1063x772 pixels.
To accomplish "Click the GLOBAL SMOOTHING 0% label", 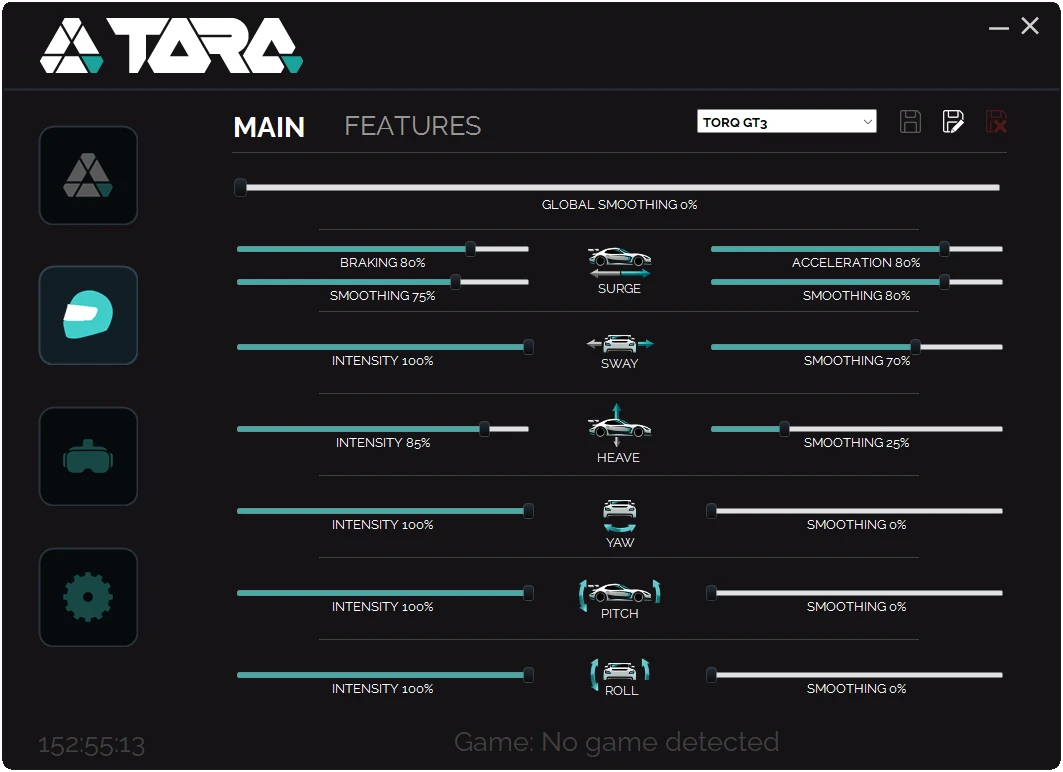I will pyautogui.click(x=619, y=205).
